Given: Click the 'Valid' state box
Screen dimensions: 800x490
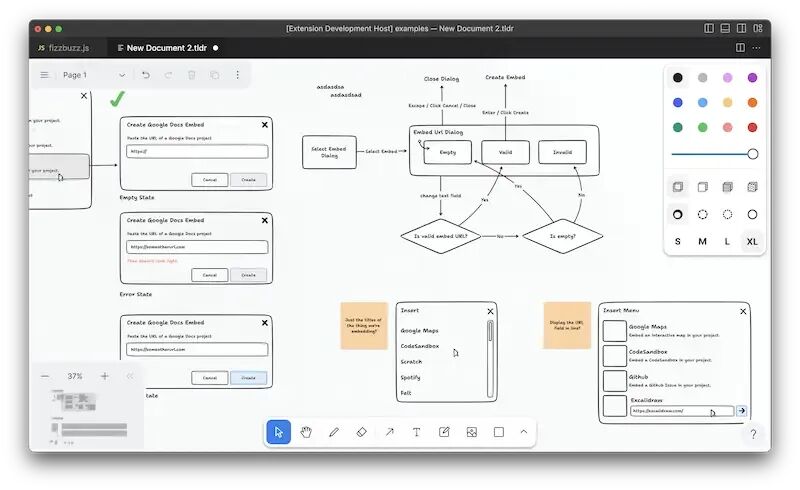Looking at the screenshot, I should 505,152.
